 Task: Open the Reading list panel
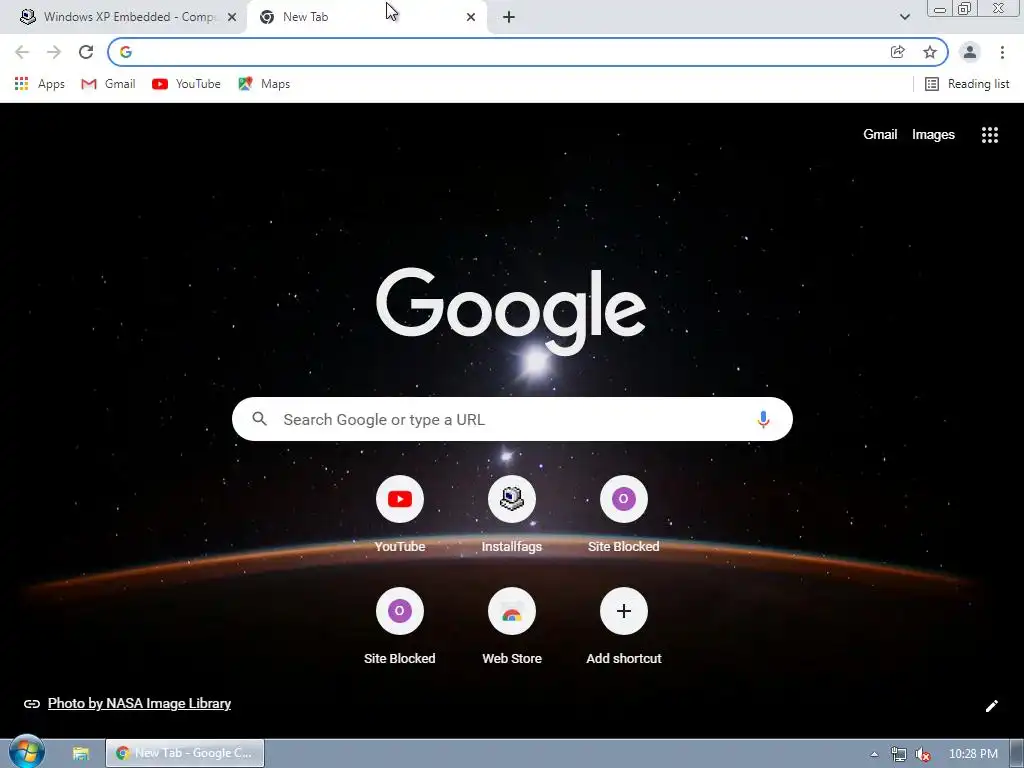point(967,84)
